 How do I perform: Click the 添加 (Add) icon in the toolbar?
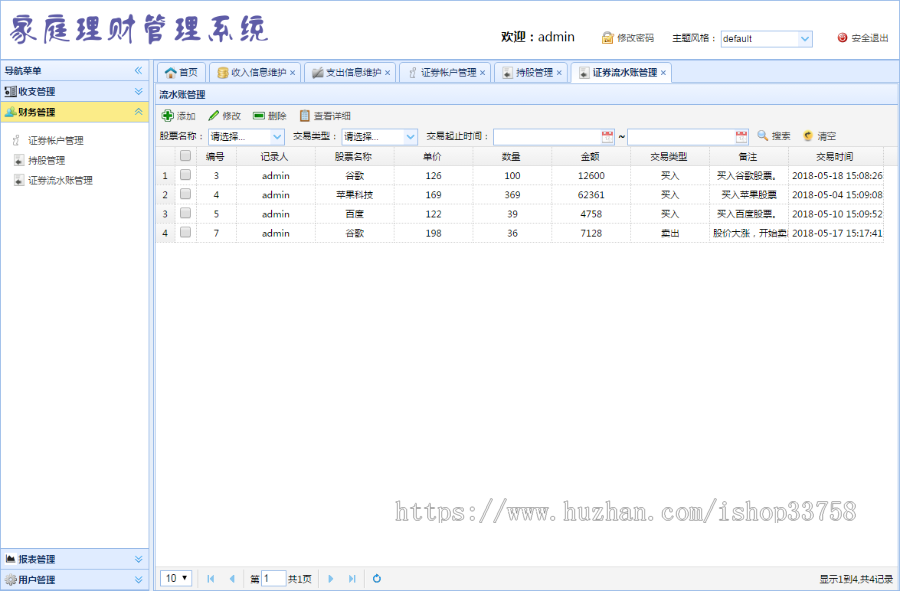point(178,114)
